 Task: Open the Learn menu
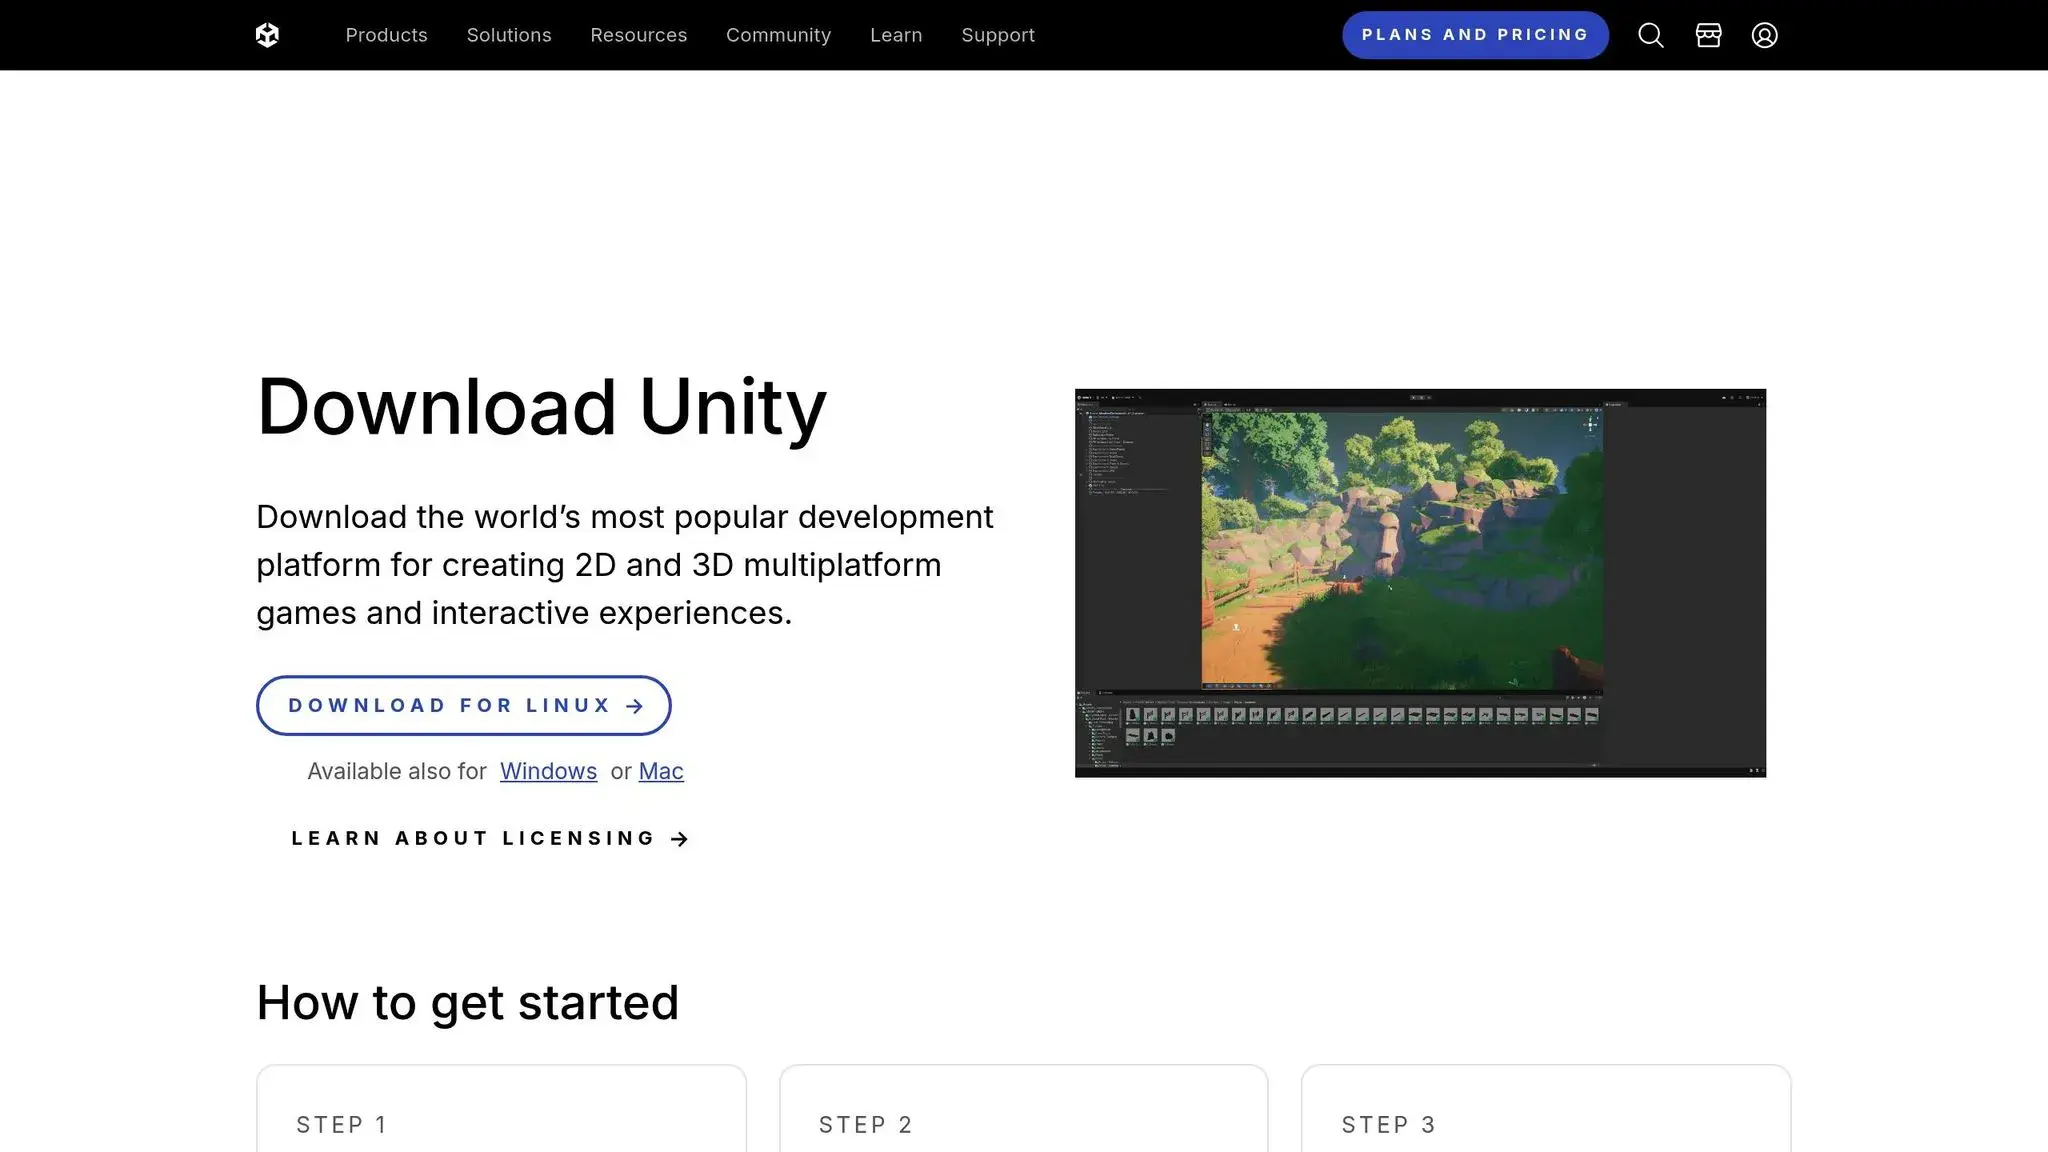click(896, 35)
